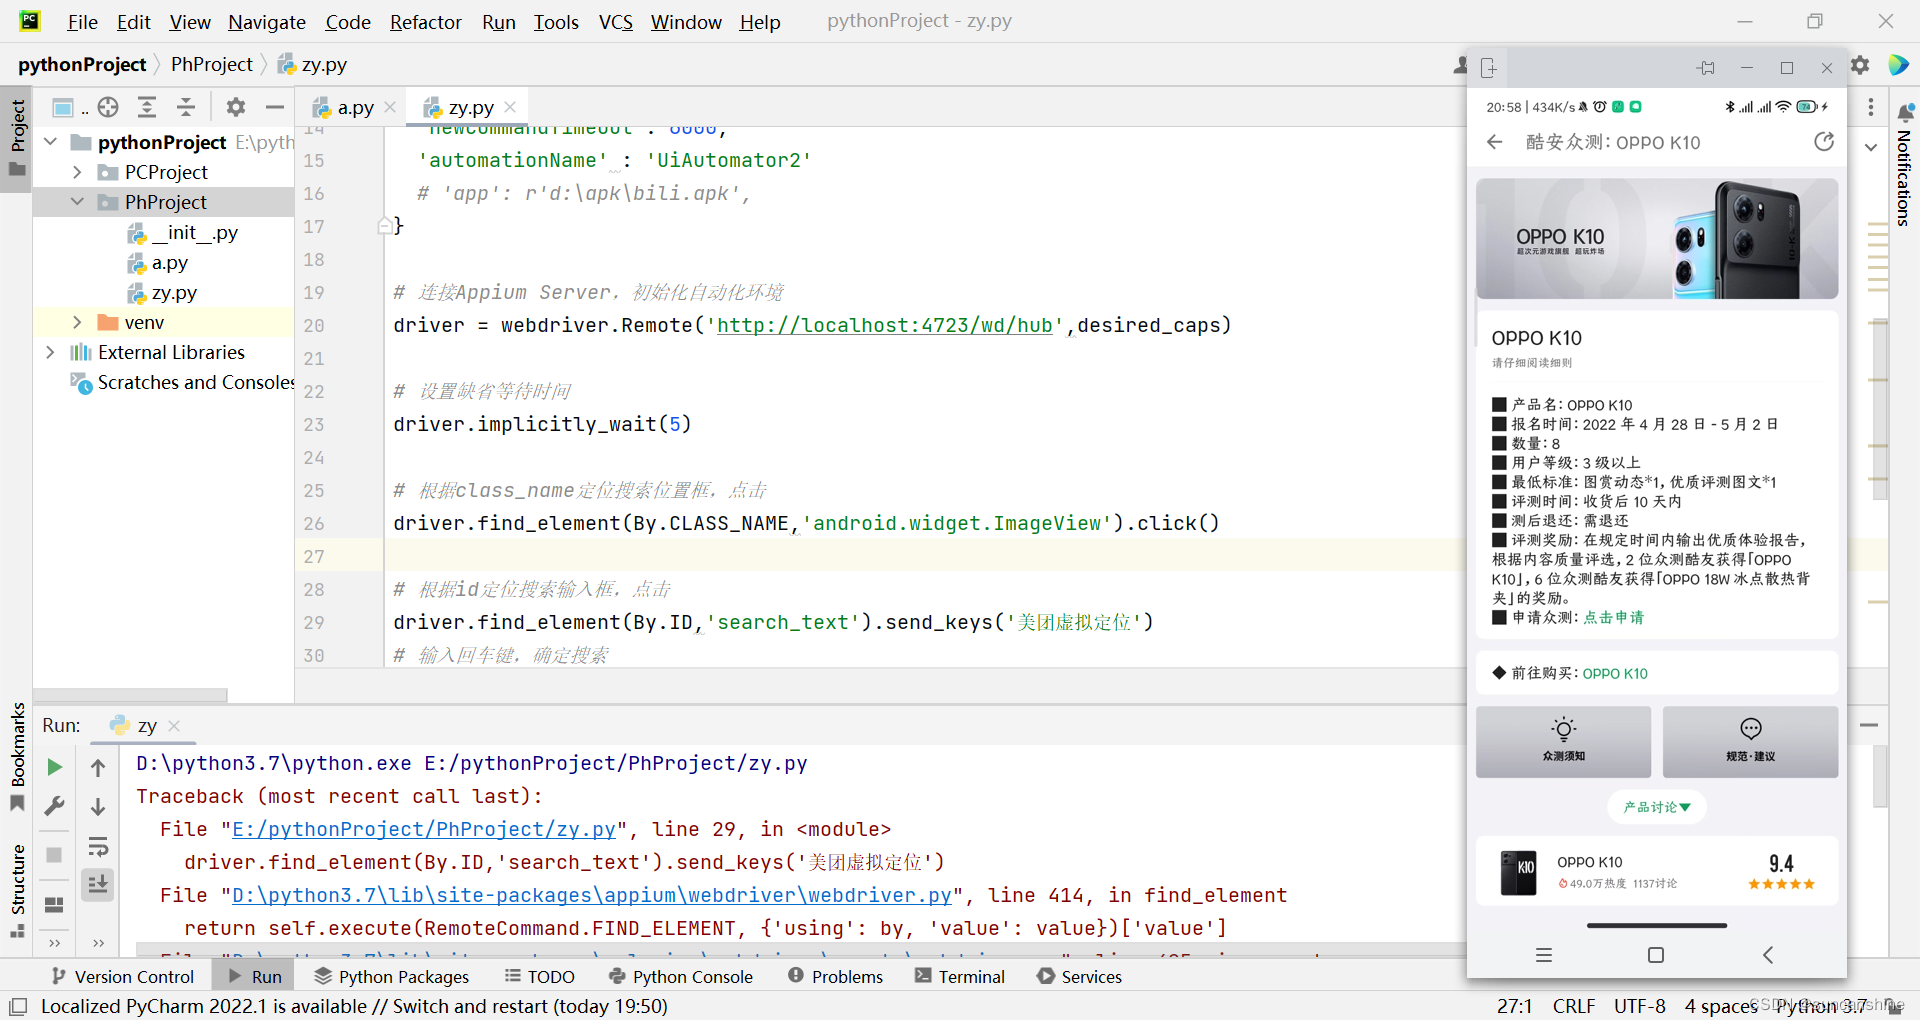
Task: Collapse all items in Project panel
Action: click(x=186, y=107)
